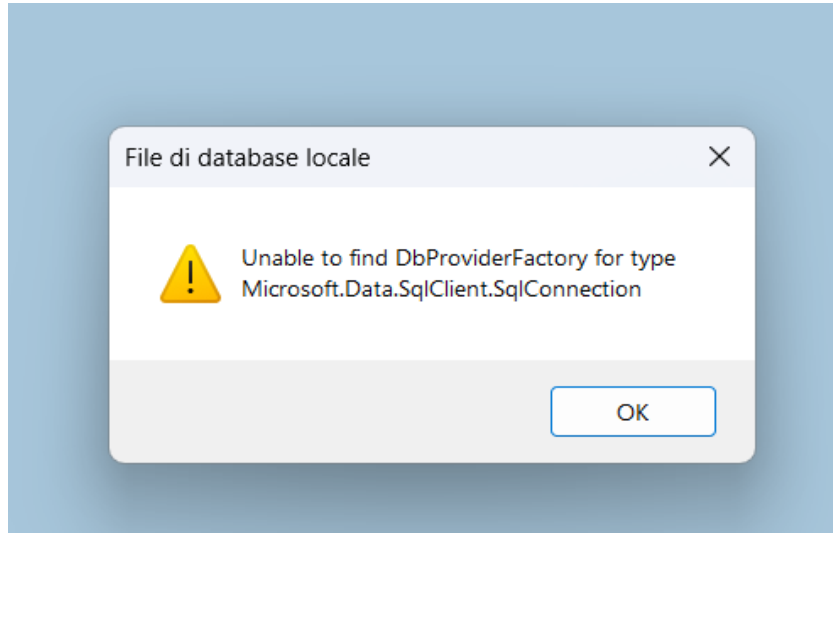Click the 'Unable to find DbProviderFactory' message line
Image resolution: width=833 pixels, height=644 pixels.
click(458, 259)
